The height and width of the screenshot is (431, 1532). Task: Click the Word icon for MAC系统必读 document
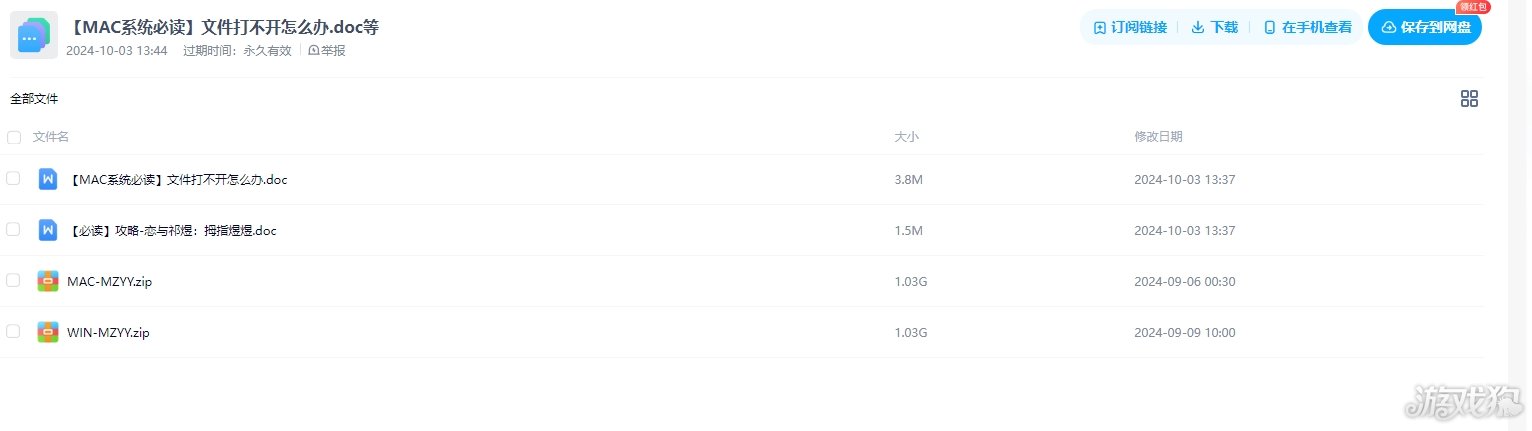pos(47,179)
